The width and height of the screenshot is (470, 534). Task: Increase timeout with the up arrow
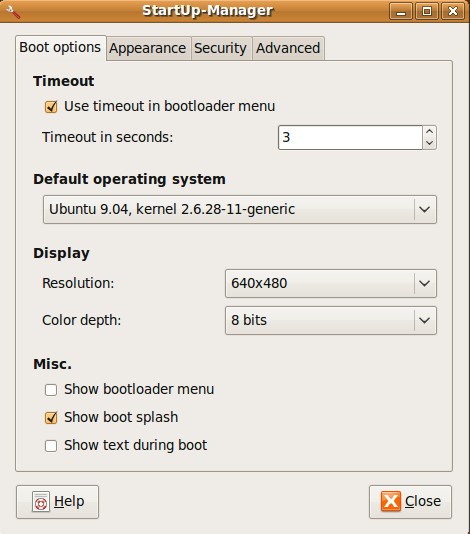(429, 131)
